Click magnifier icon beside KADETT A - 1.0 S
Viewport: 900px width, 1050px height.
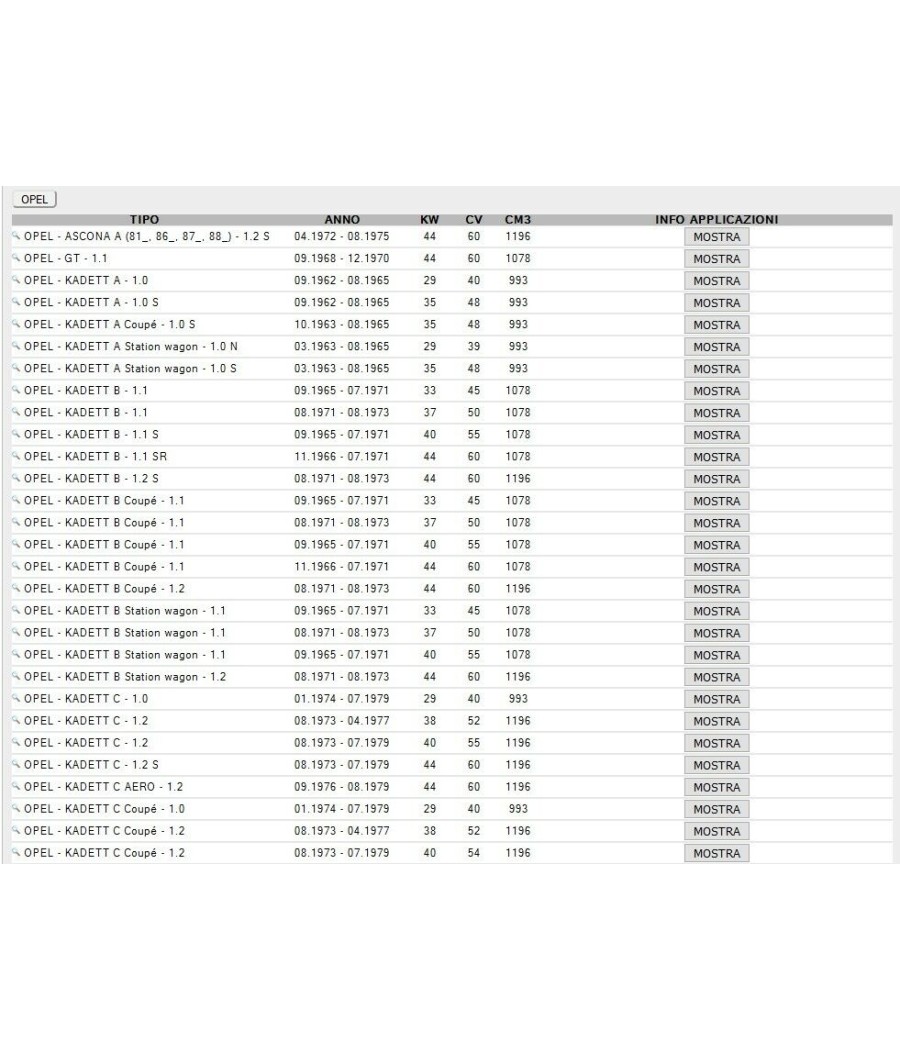click(16, 302)
